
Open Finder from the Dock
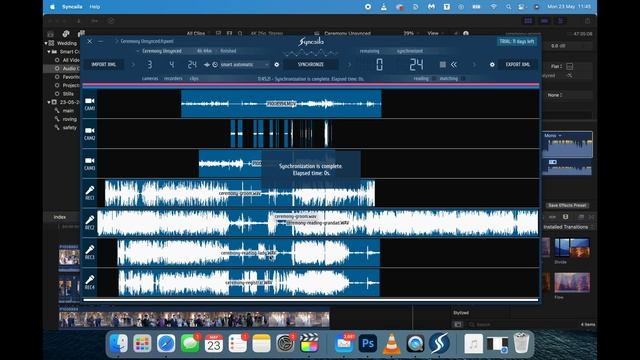(119, 343)
